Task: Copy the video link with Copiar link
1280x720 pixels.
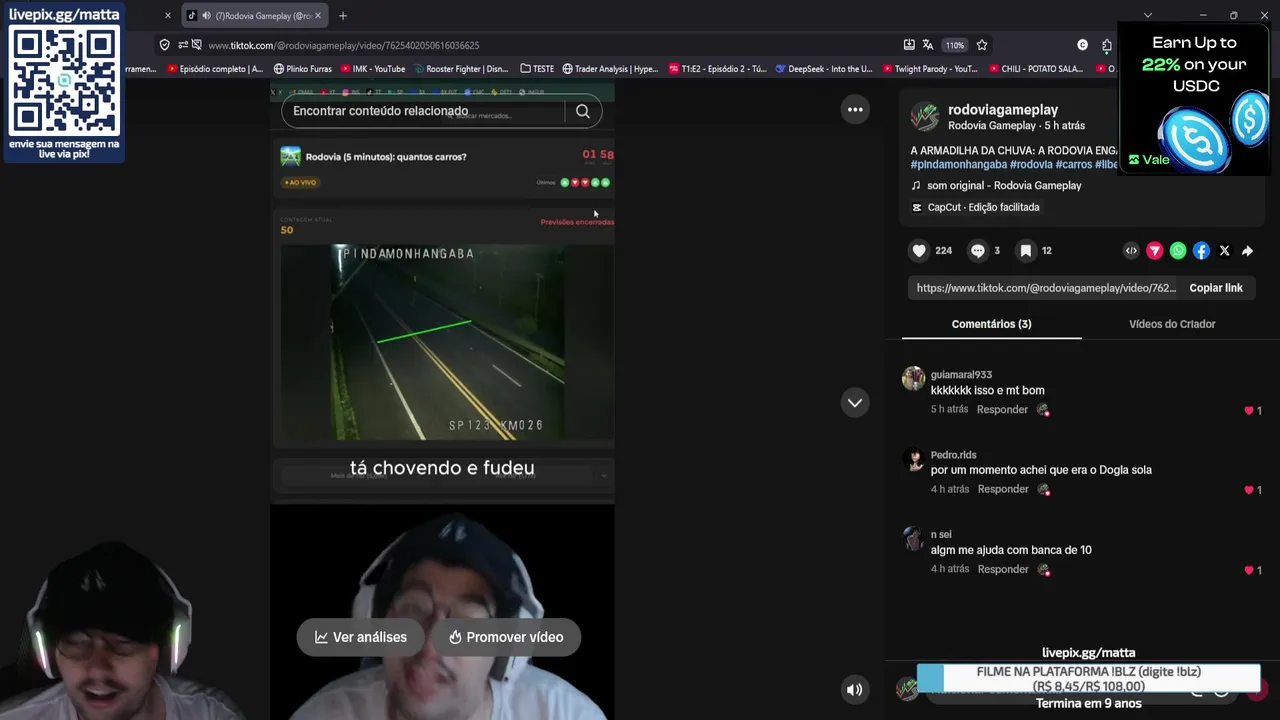Action: (x=1216, y=288)
